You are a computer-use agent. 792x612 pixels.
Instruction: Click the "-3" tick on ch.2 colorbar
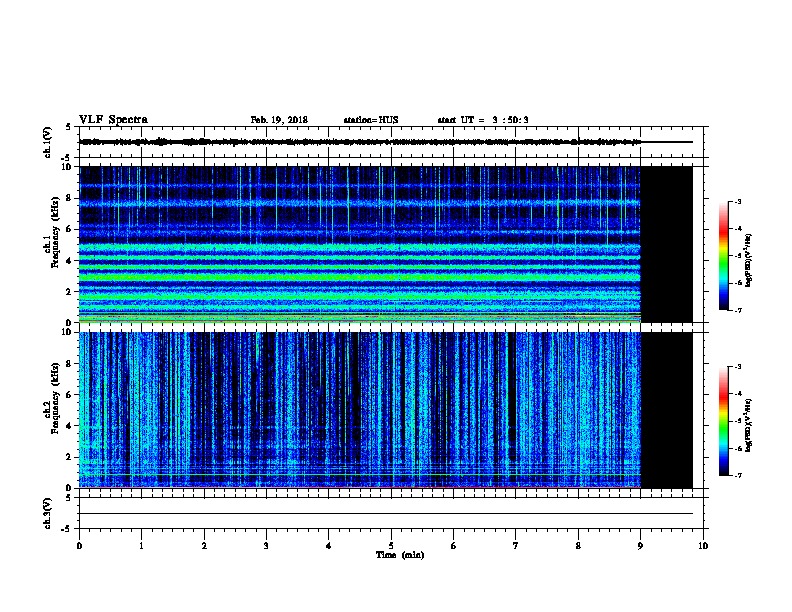[x=737, y=367]
